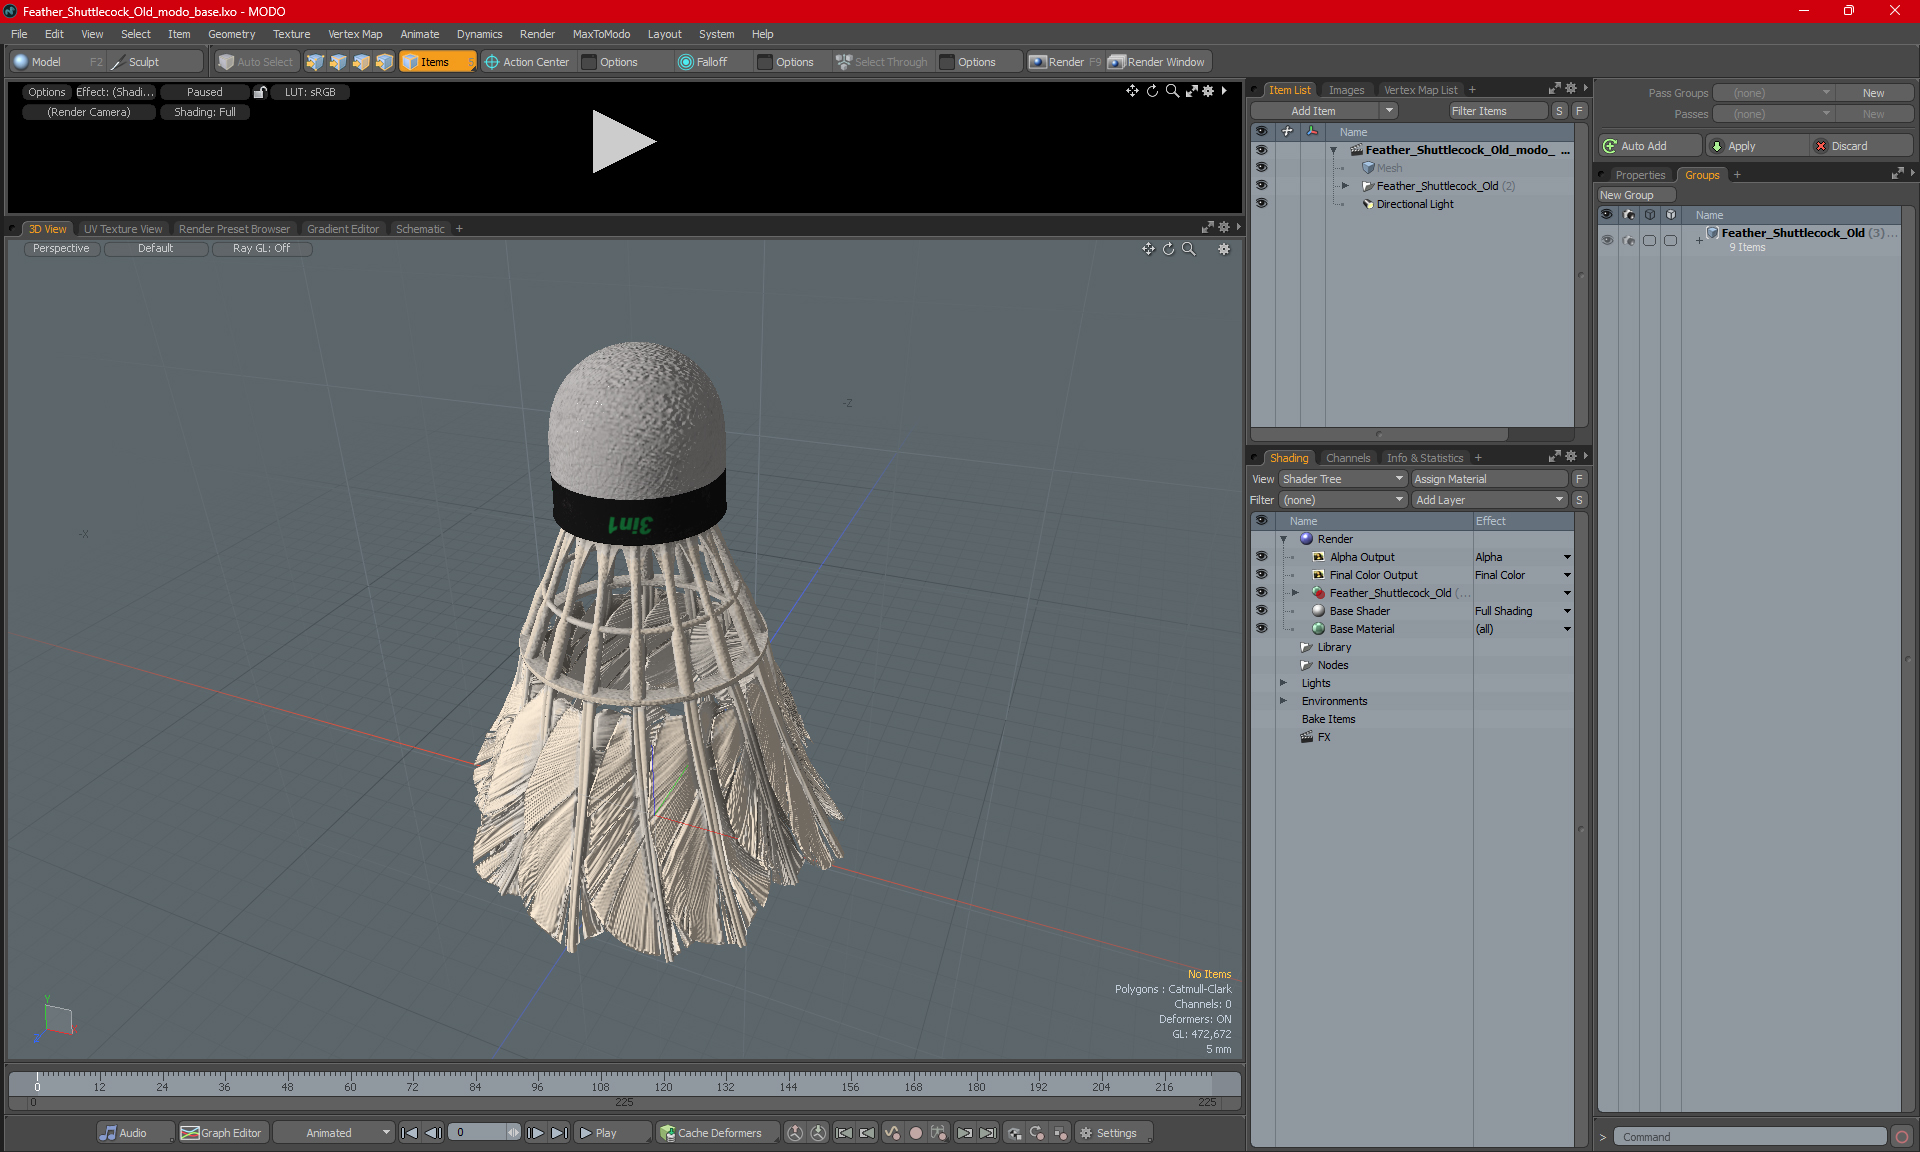Image resolution: width=1920 pixels, height=1152 pixels.
Task: Switch to the Channels tab
Action: (1347, 458)
